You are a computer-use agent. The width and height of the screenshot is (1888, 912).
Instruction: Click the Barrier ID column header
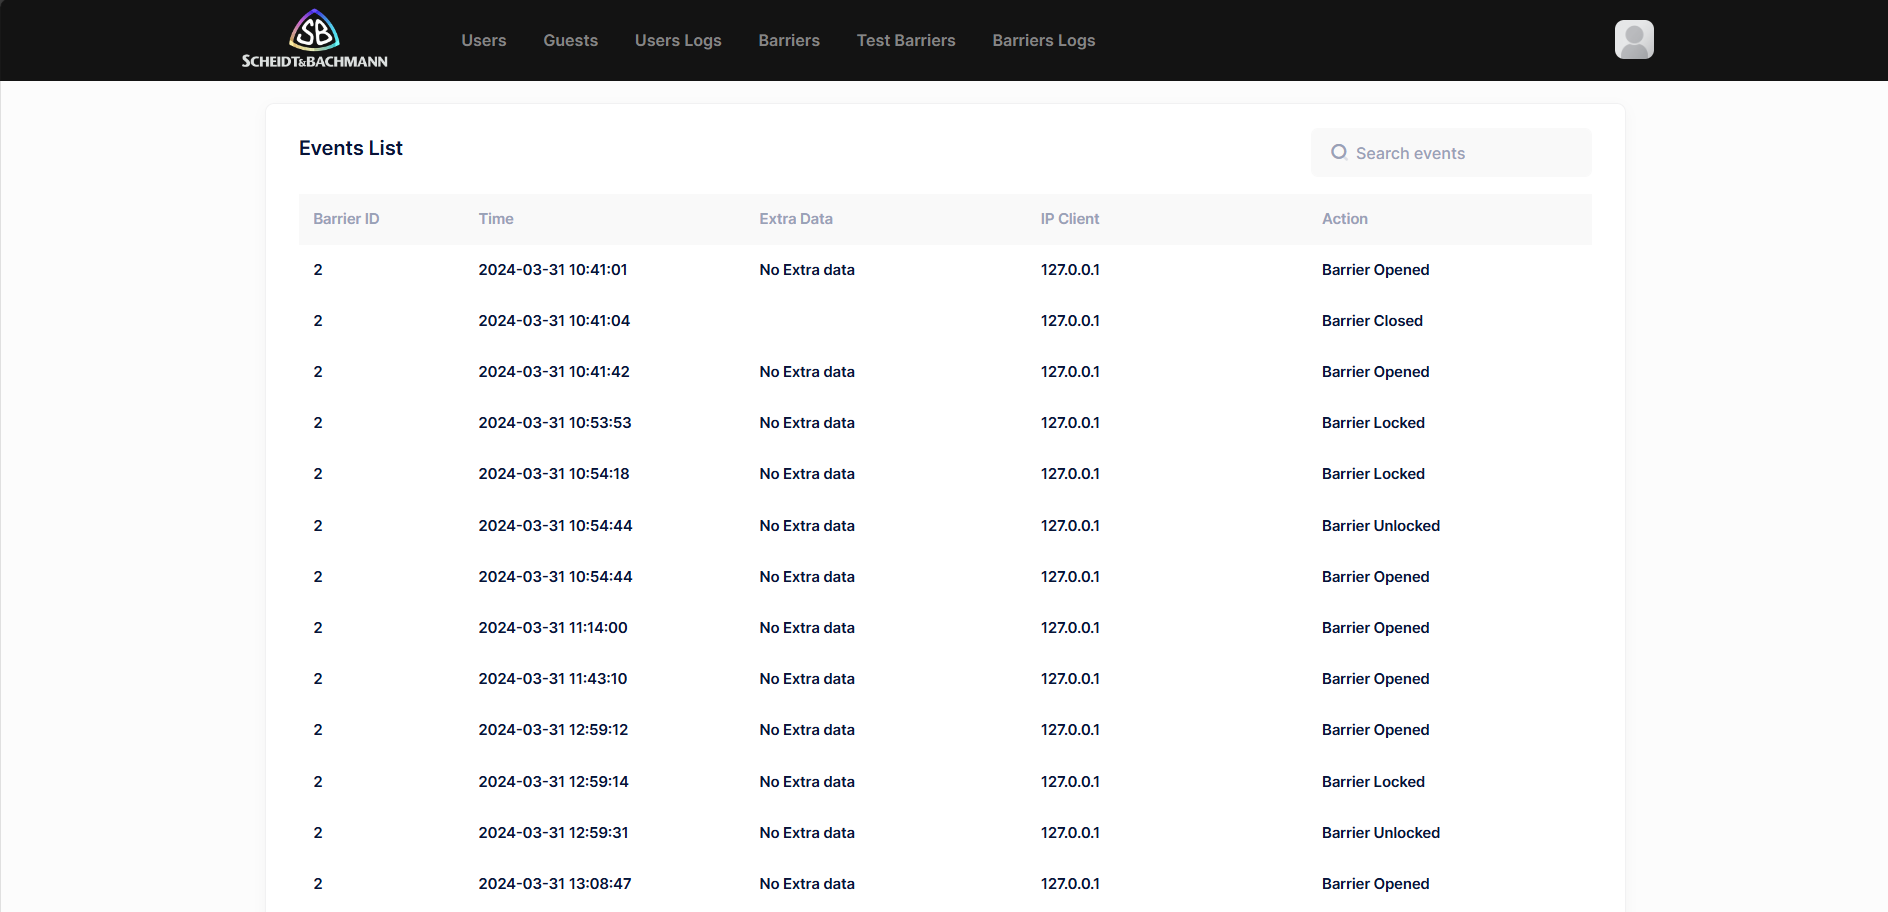(346, 219)
